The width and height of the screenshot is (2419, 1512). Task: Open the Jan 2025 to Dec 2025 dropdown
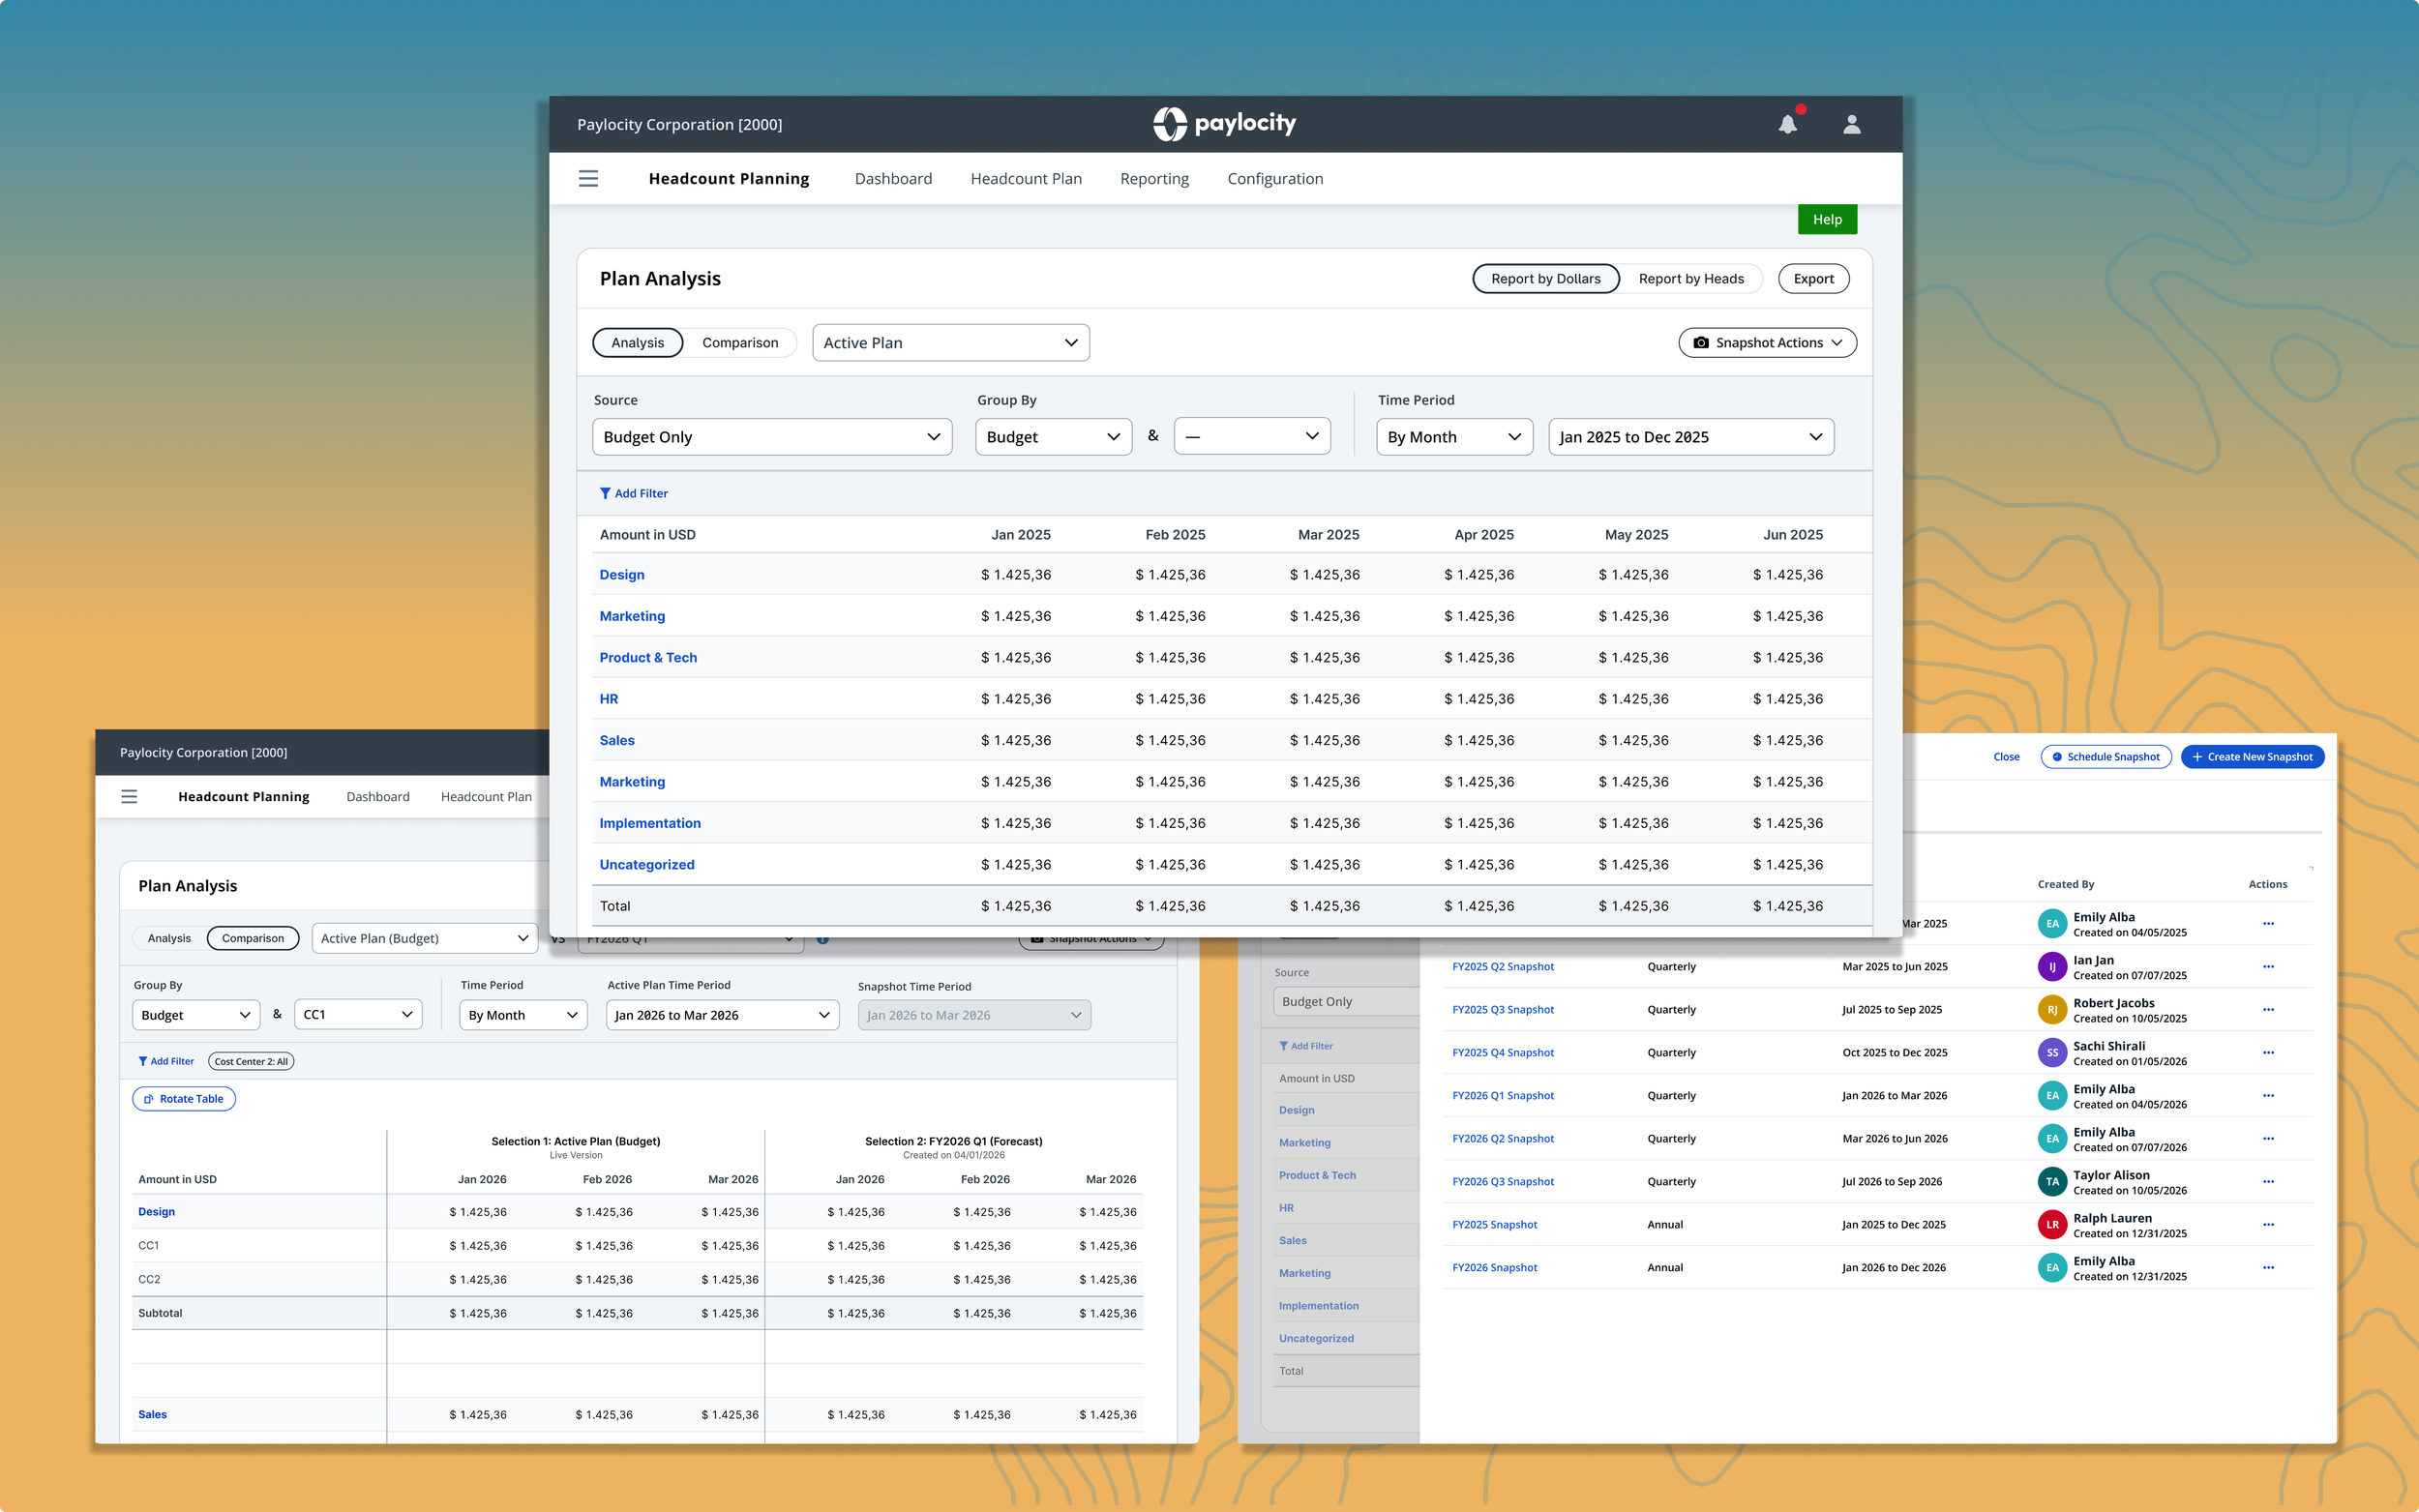tap(1690, 437)
